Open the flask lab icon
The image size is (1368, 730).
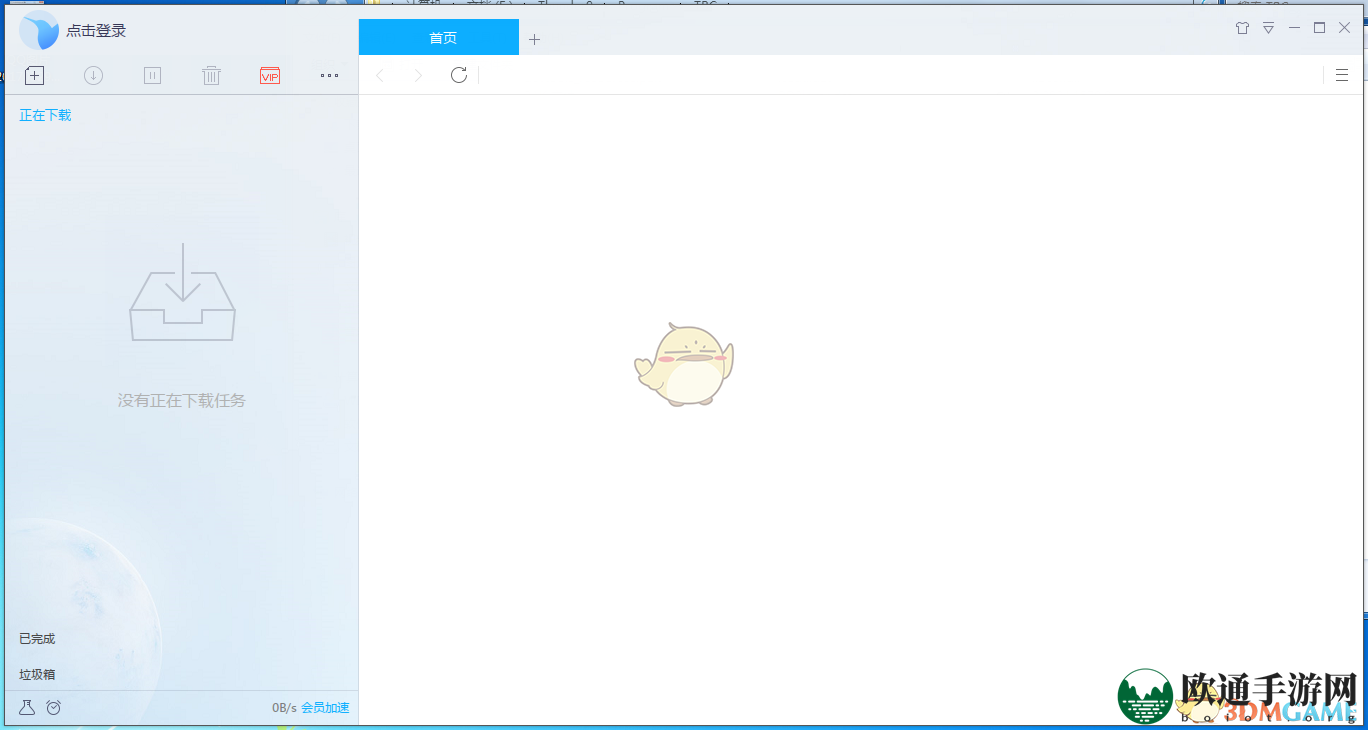[27, 707]
